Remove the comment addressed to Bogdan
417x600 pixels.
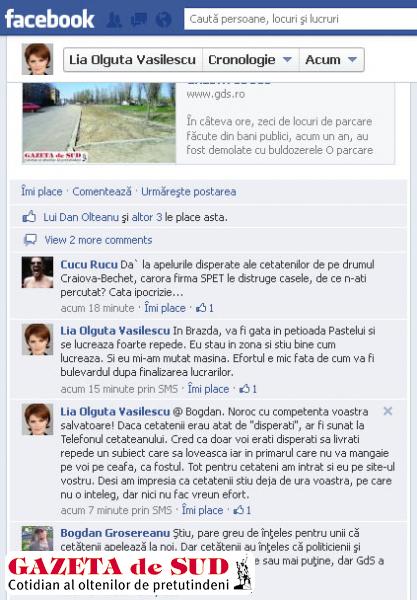tap(388, 411)
